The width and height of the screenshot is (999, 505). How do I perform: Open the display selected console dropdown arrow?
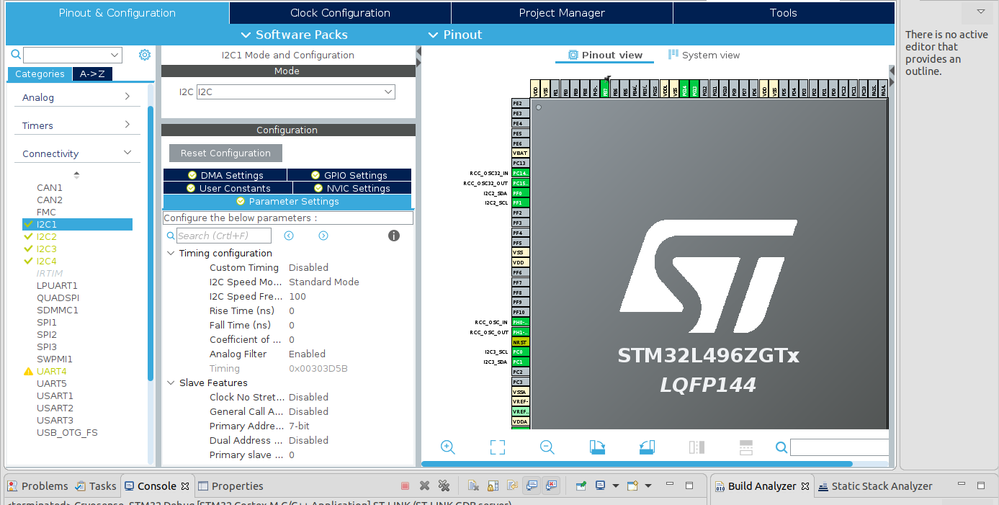click(615, 486)
